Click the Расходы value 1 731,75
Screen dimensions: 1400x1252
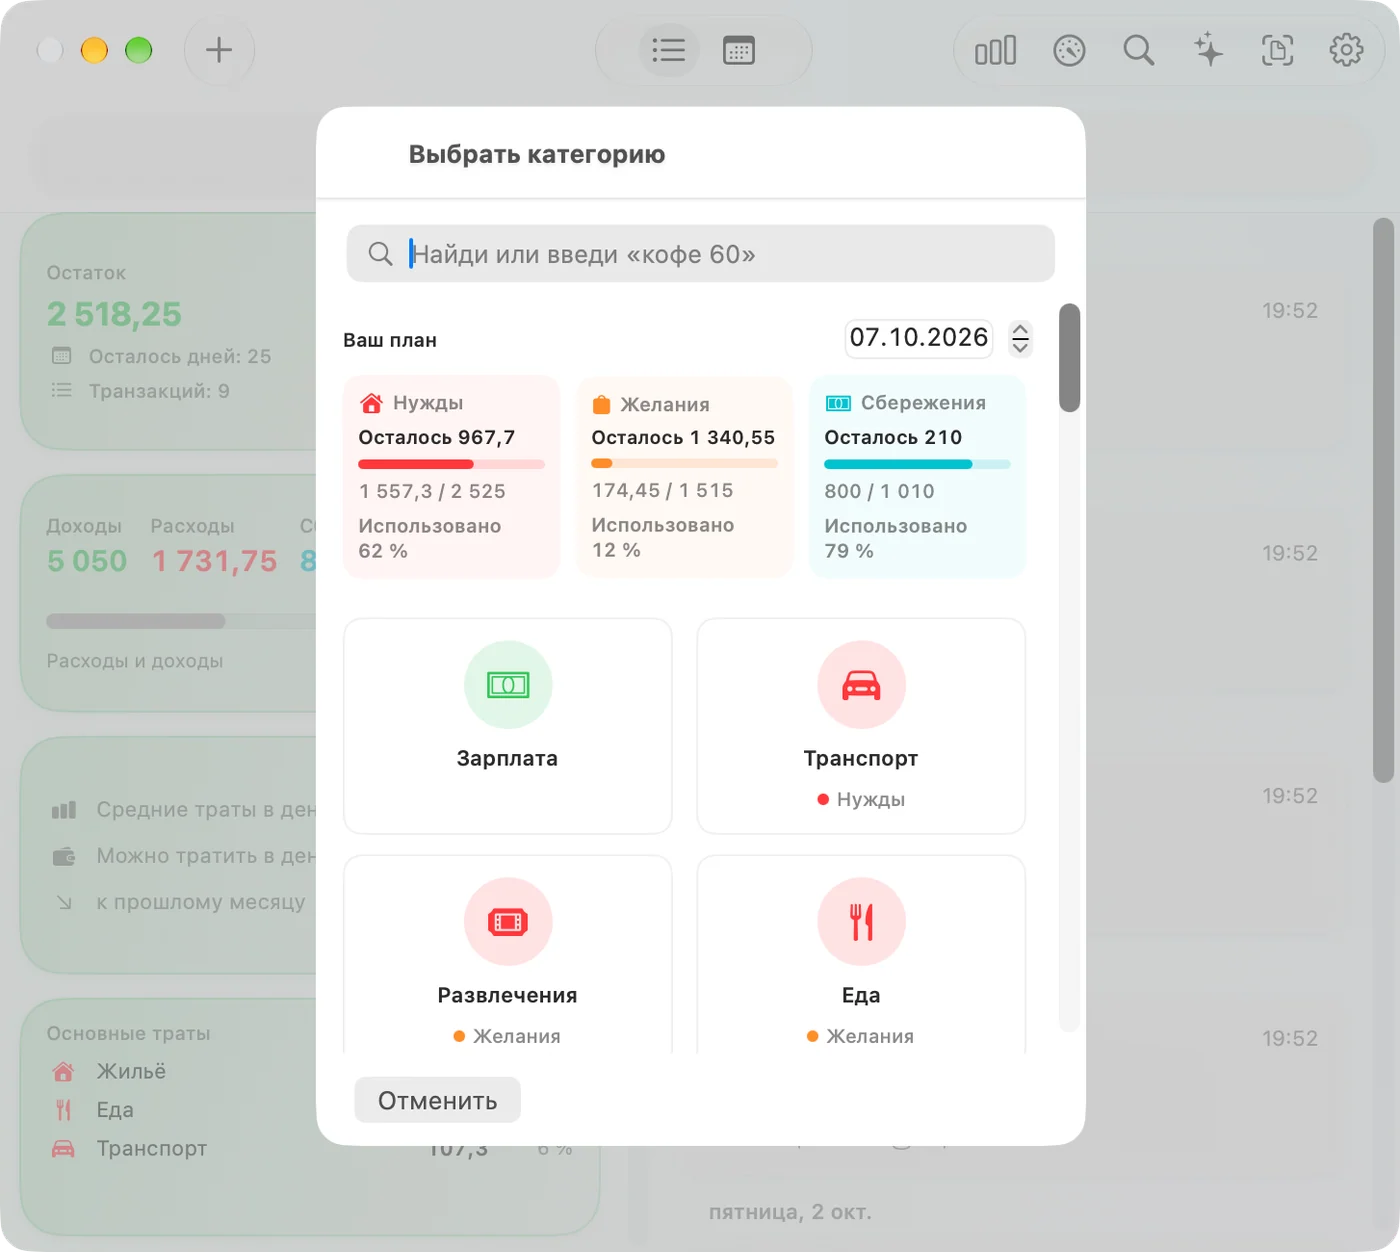(x=214, y=561)
